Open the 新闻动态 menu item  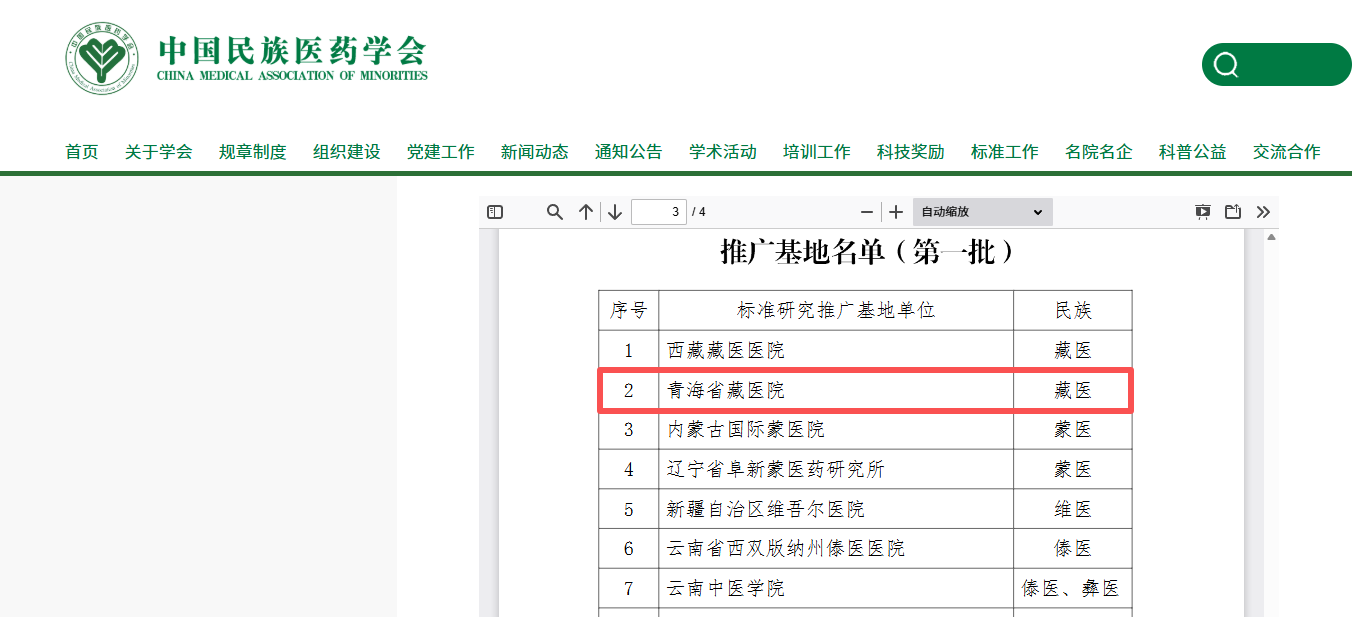tap(535, 152)
